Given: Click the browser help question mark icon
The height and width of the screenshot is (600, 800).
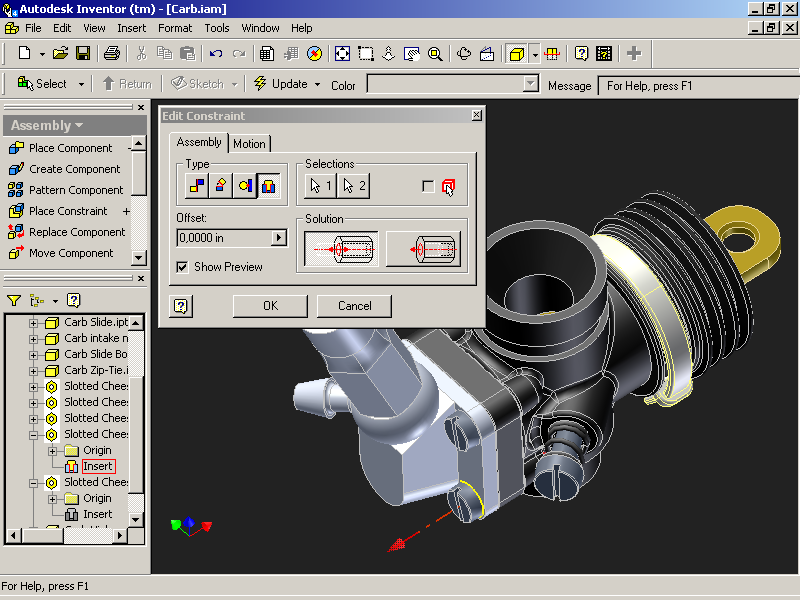Looking at the screenshot, I should click(74, 301).
